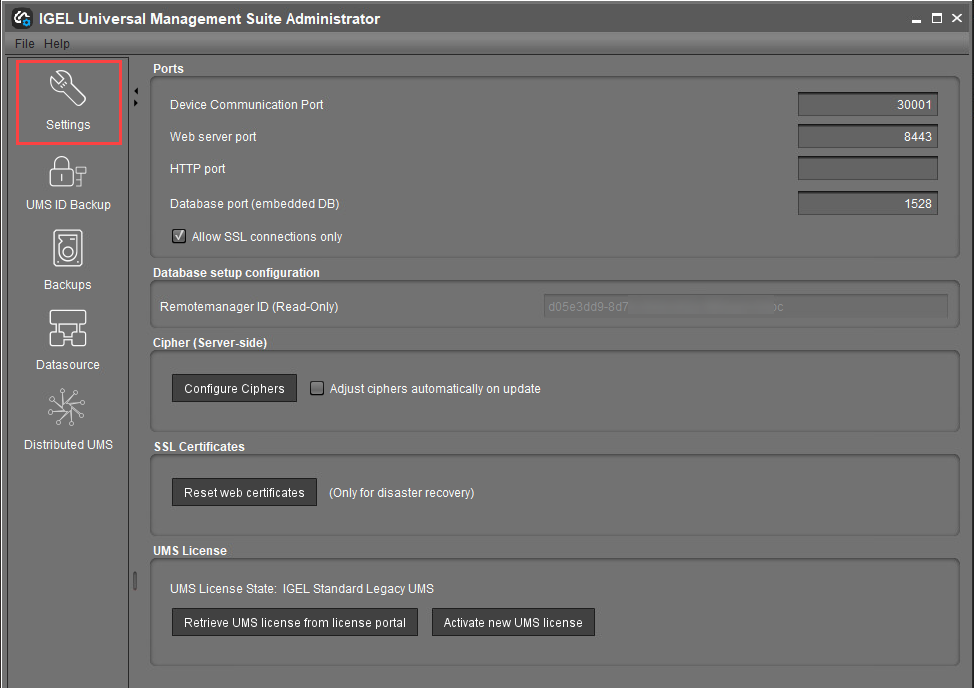Open the Datasource section
Viewport: 974px width, 688px height.
click(x=67, y=340)
